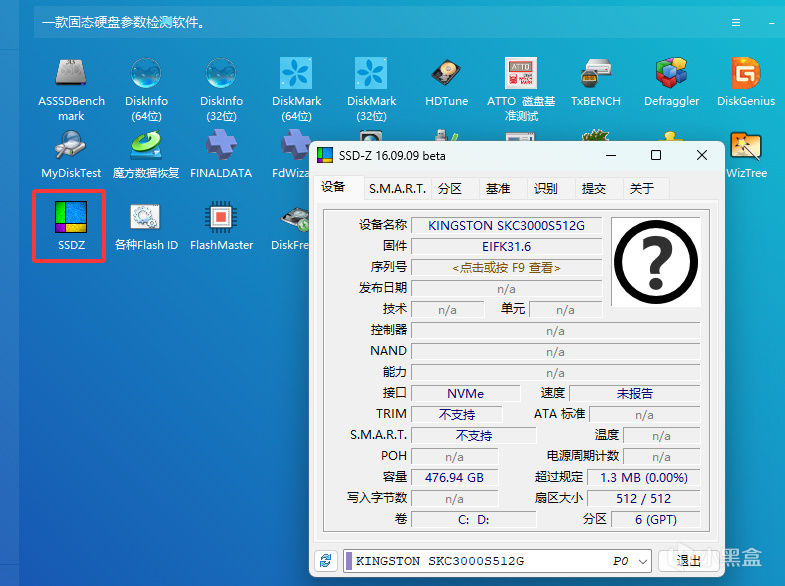Click the NVMe interface value

(466, 394)
